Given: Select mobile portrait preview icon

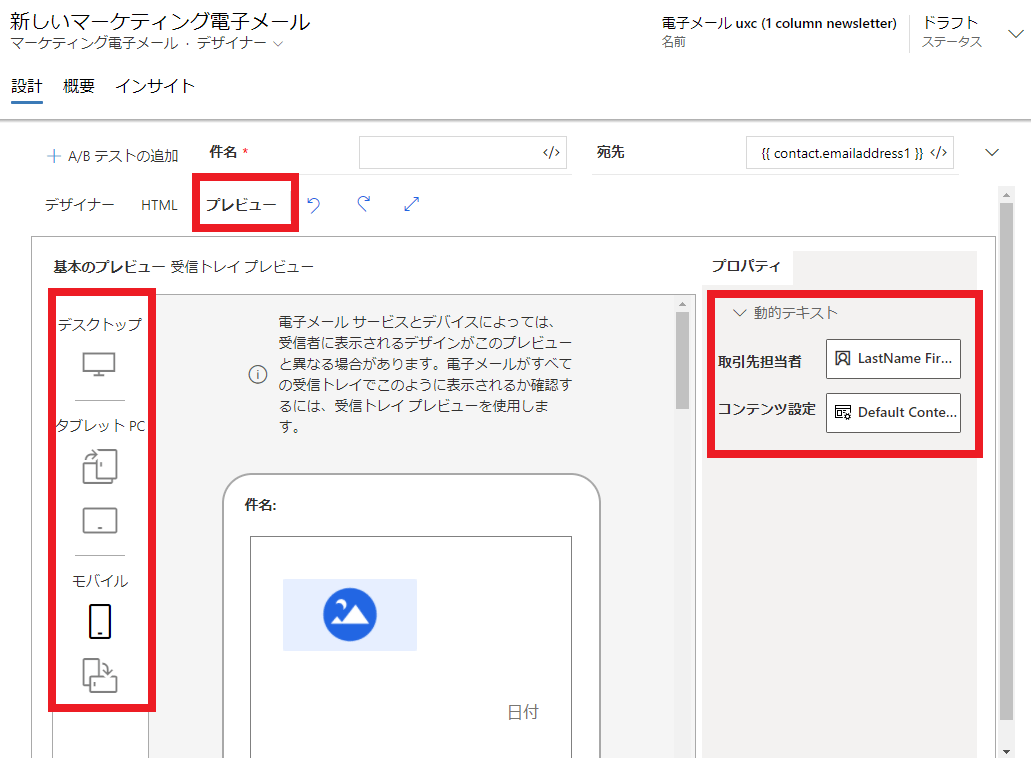Looking at the screenshot, I should tap(99, 621).
